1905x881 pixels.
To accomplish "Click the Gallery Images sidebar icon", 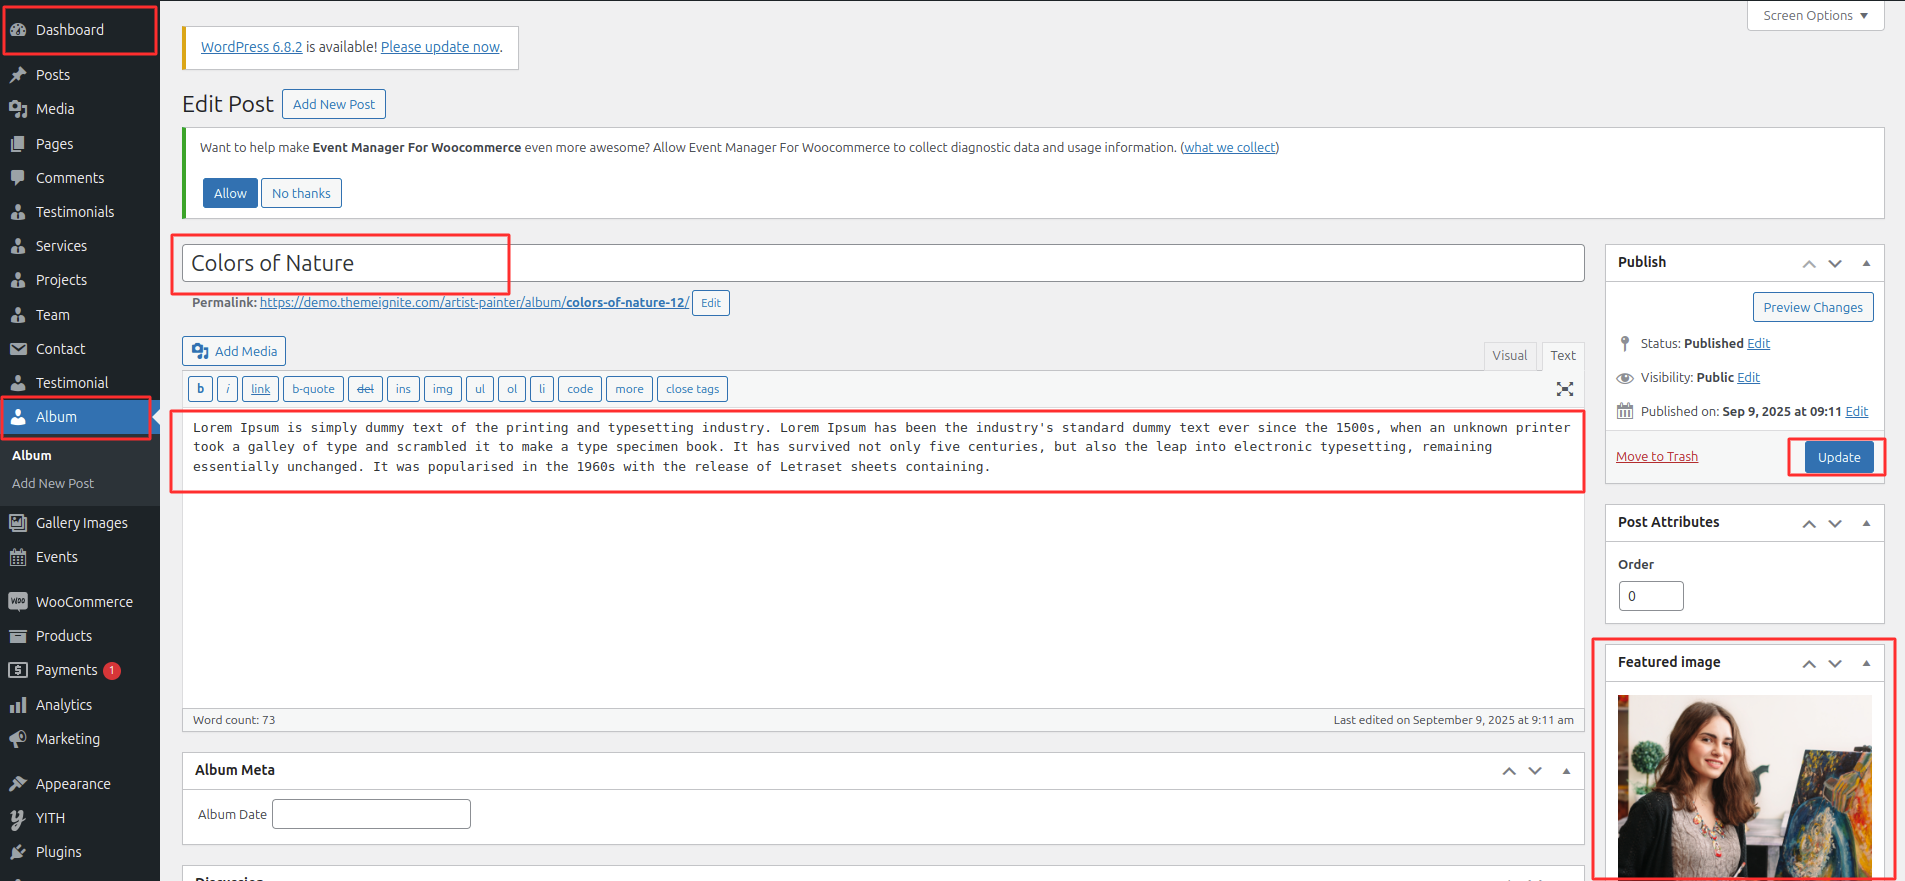I will 18,523.
